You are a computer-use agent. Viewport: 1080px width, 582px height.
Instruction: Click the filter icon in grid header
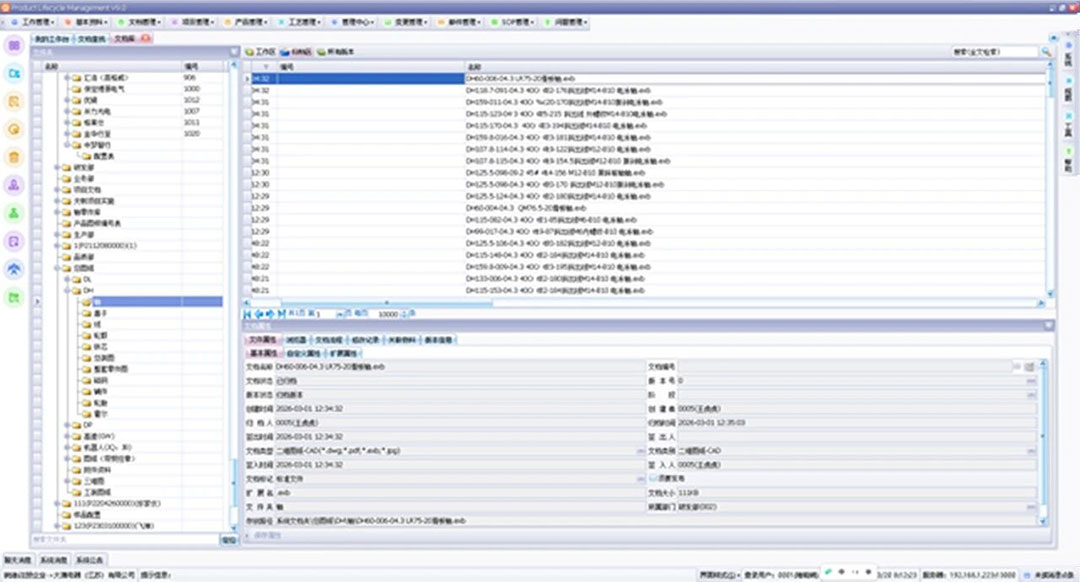pos(265,67)
